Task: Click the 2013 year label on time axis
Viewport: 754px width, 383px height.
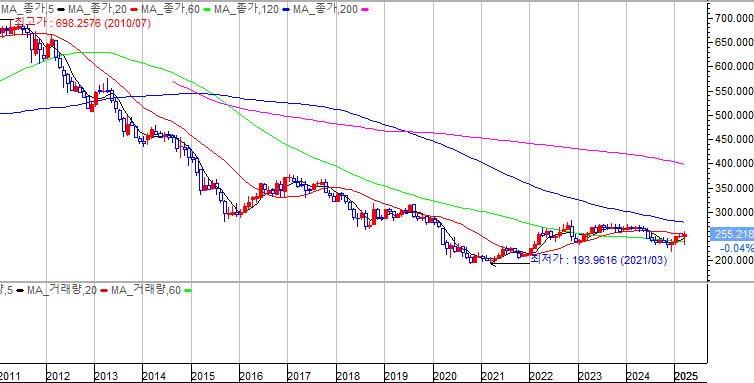Action: click(x=105, y=375)
